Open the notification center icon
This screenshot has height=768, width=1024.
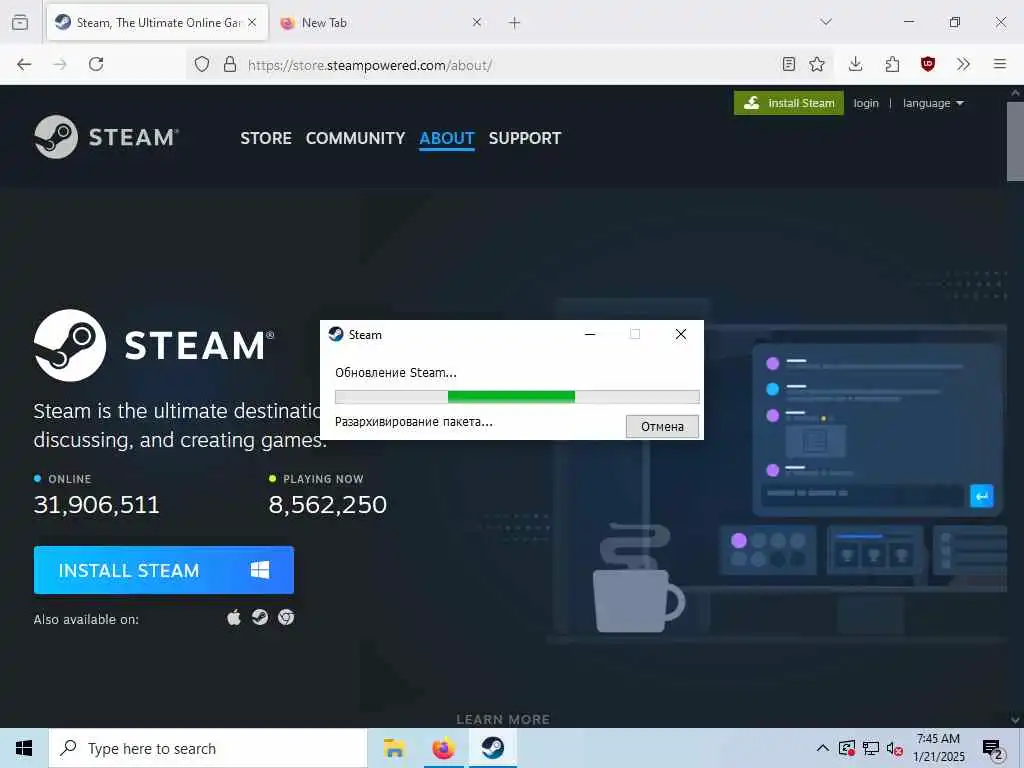pos(993,749)
